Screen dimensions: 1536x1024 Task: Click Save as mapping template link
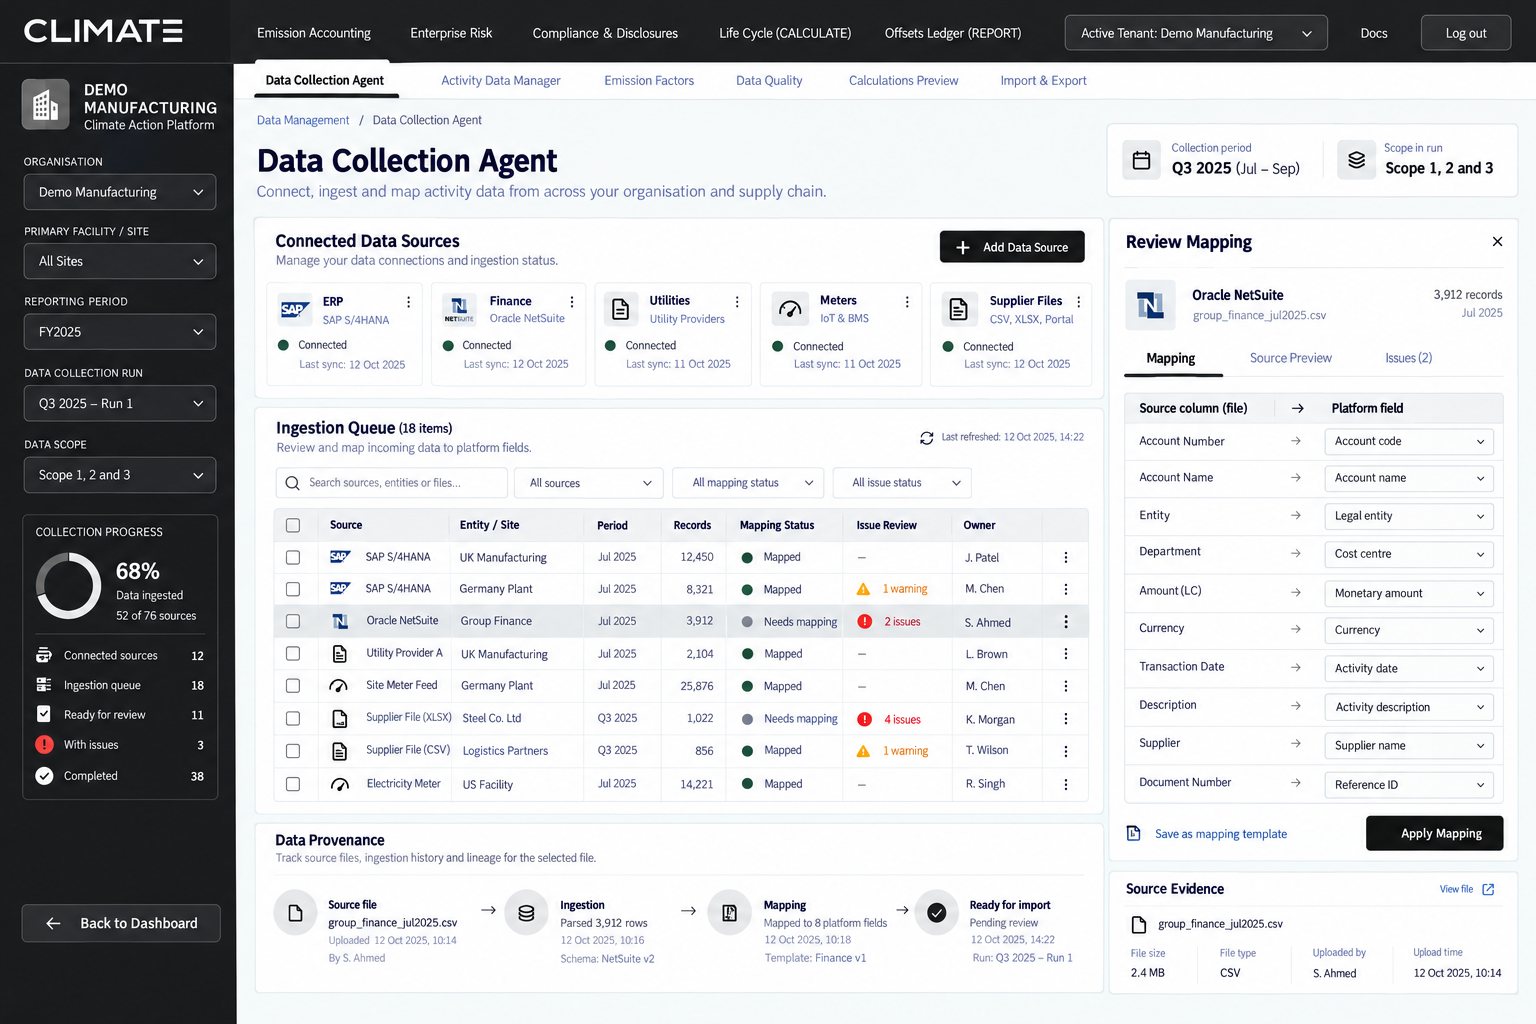click(1221, 834)
